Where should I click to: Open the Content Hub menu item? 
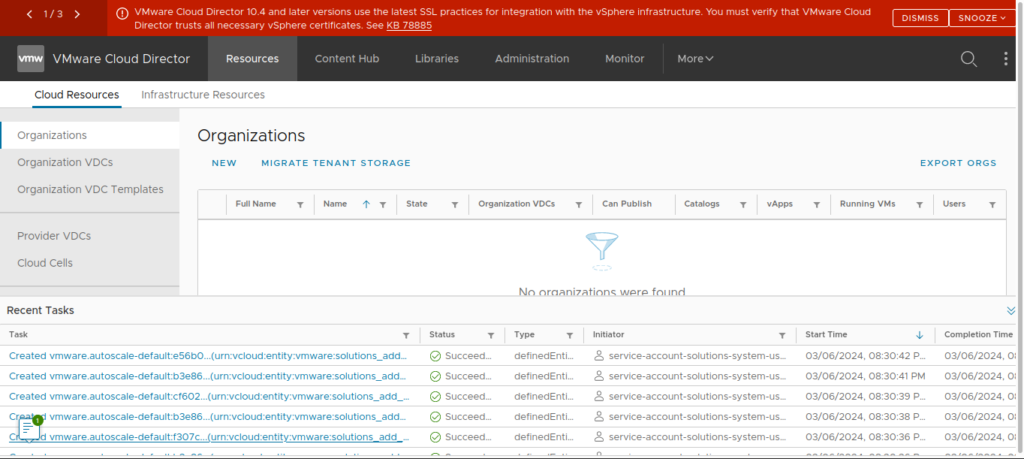[347, 59]
